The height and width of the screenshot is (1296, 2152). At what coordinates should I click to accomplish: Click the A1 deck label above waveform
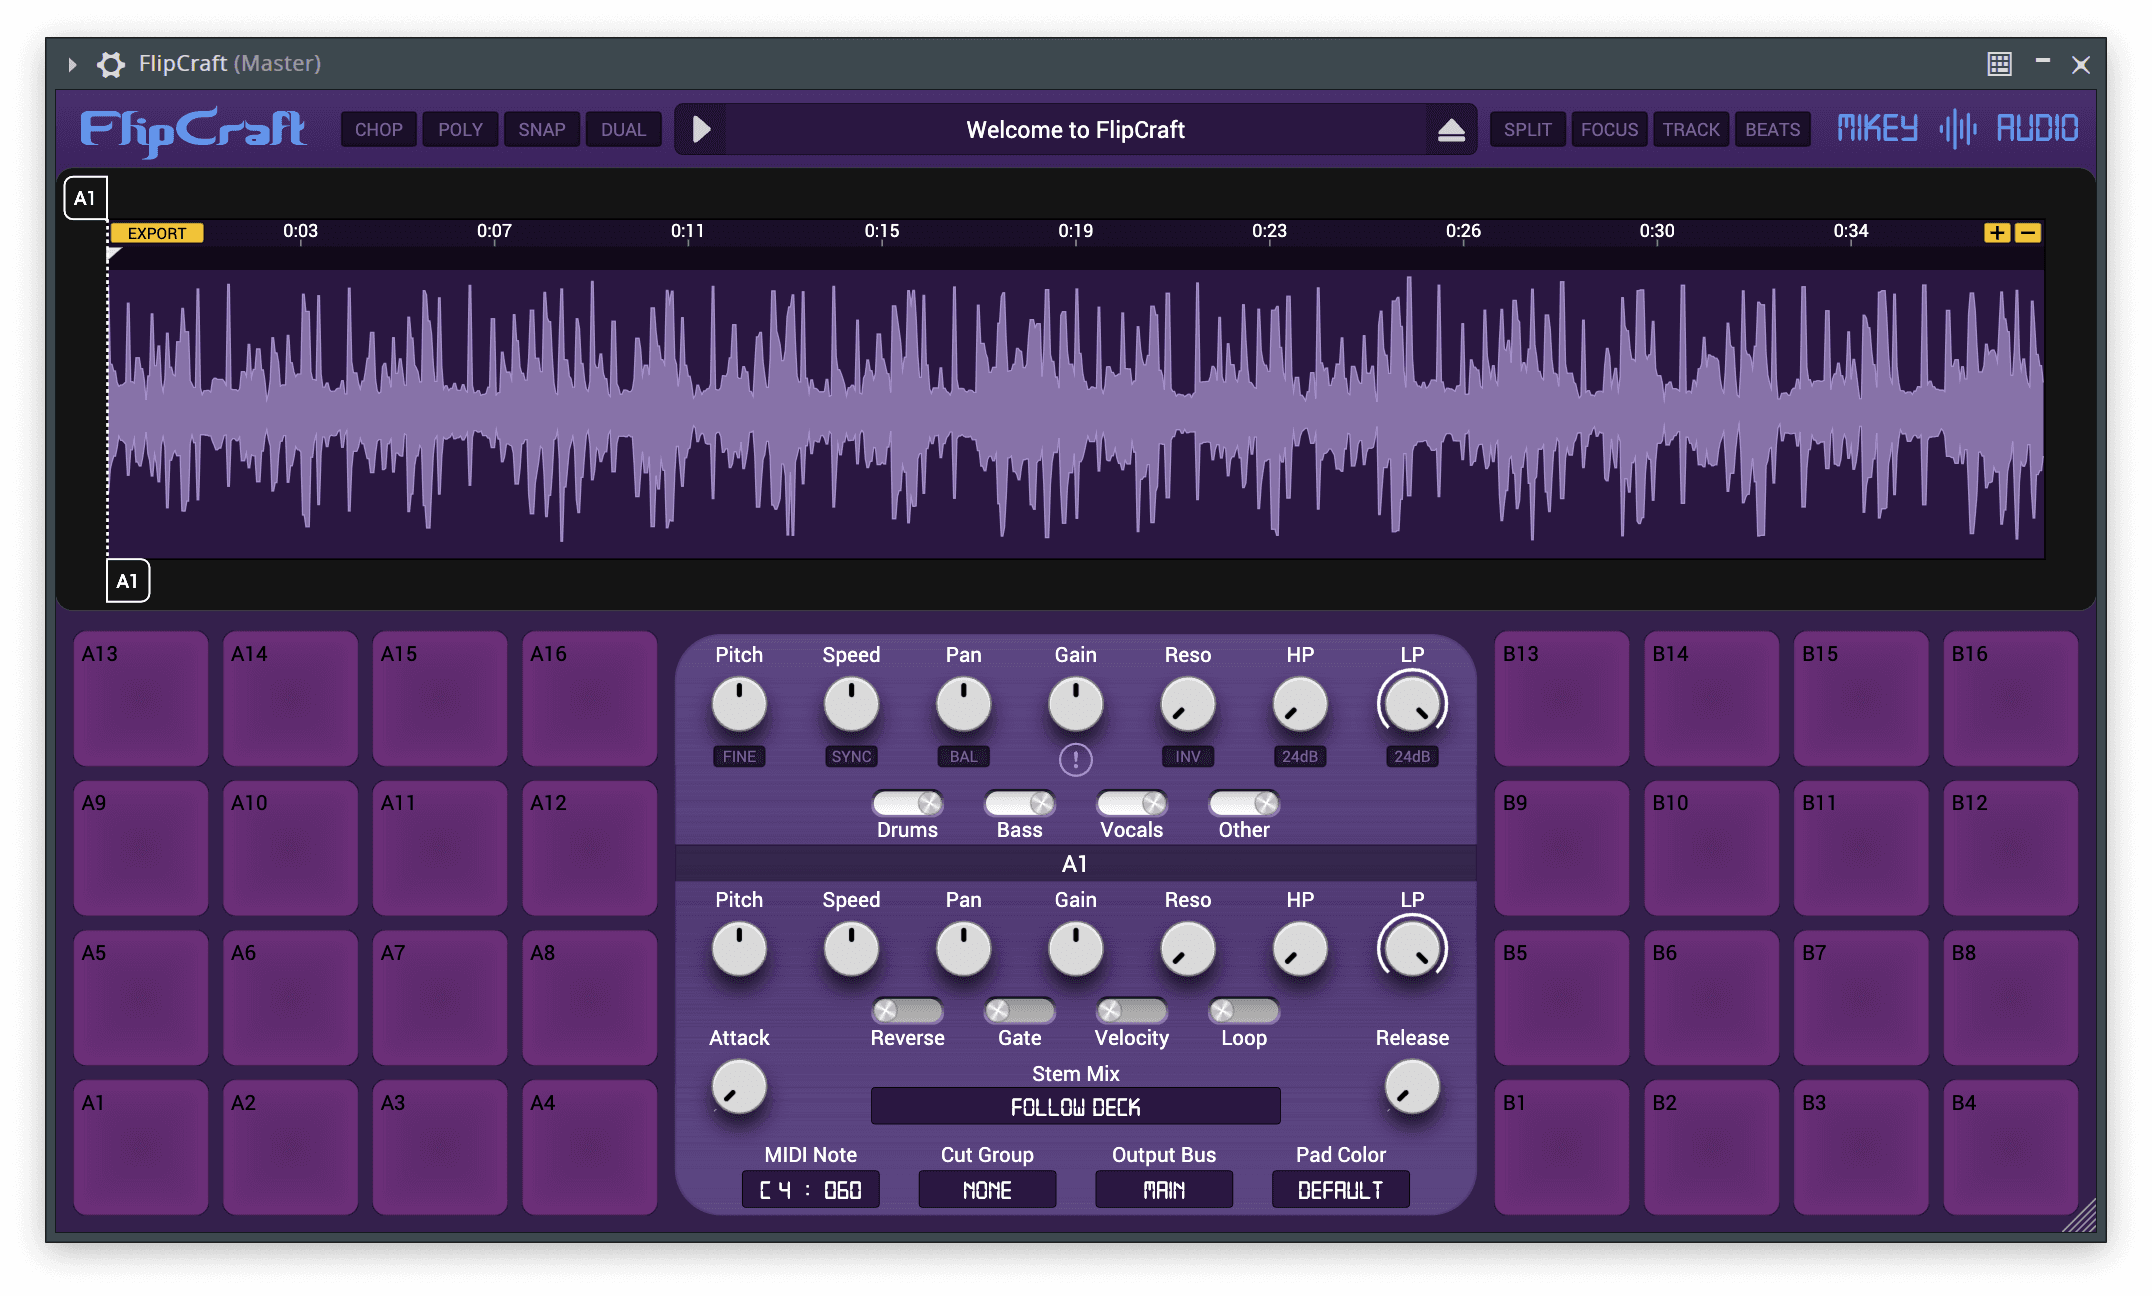[85, 198]
